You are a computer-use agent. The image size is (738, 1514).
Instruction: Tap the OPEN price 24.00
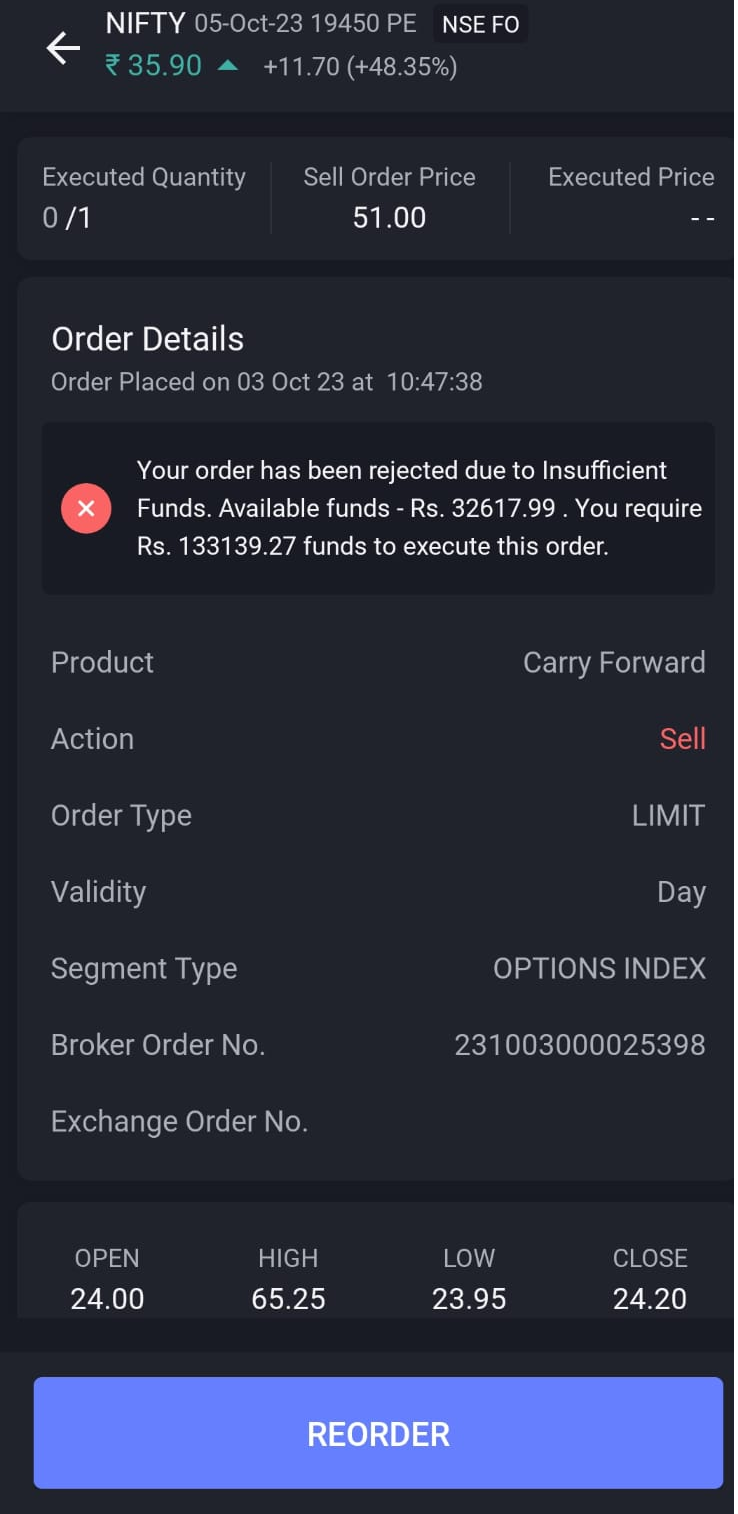click(107, 1298)
